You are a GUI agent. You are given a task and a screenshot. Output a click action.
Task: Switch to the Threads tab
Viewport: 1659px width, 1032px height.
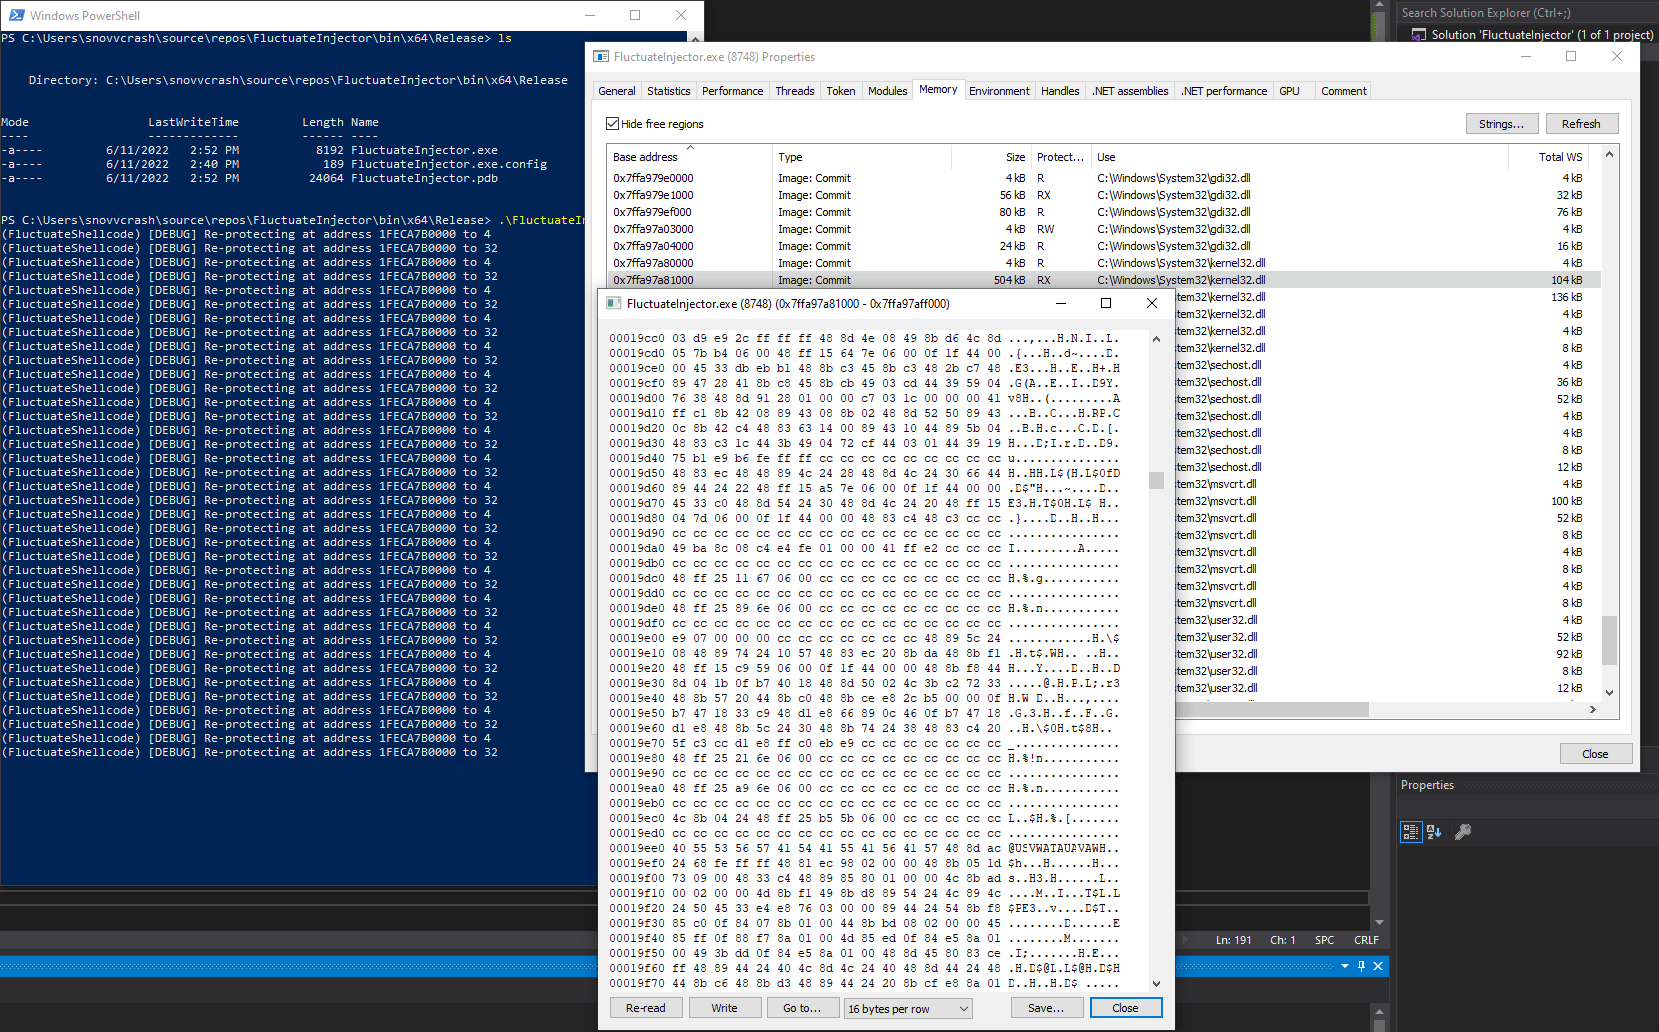pos(794,91)
